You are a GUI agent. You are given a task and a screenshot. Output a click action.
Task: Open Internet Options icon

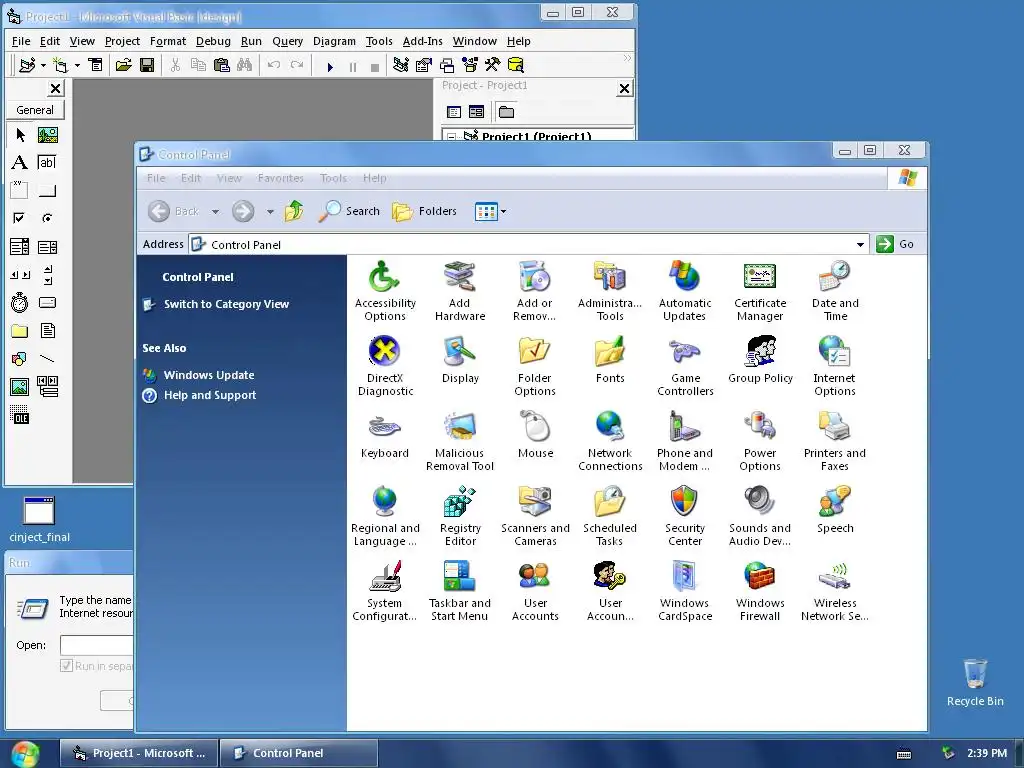click(x=835, y=366)
